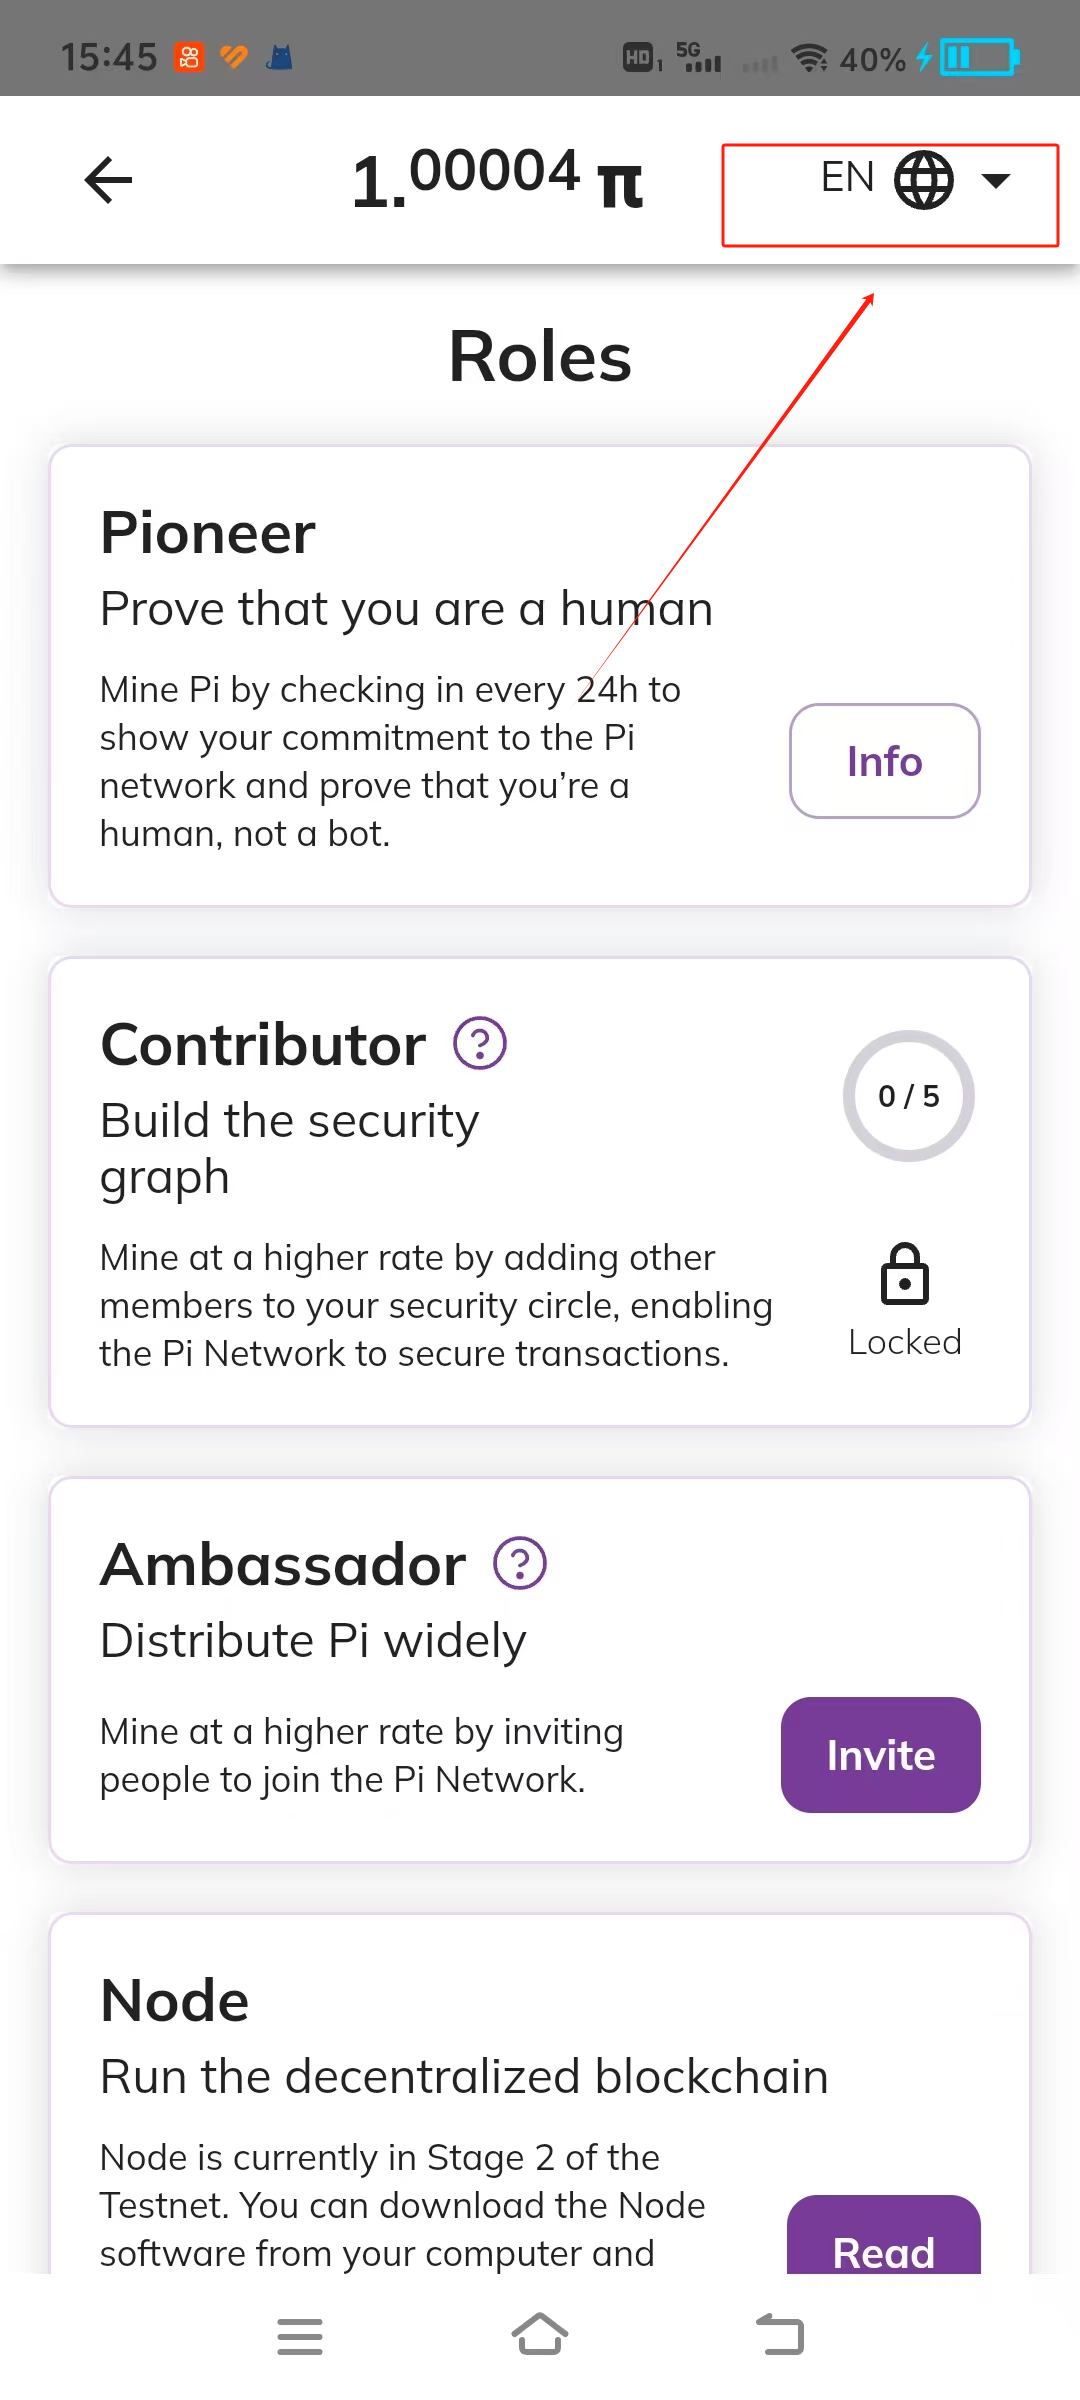Screen dimensions: 1080x2400
Task: Tap the Android recent apps menu icon
Action: 300,2337
